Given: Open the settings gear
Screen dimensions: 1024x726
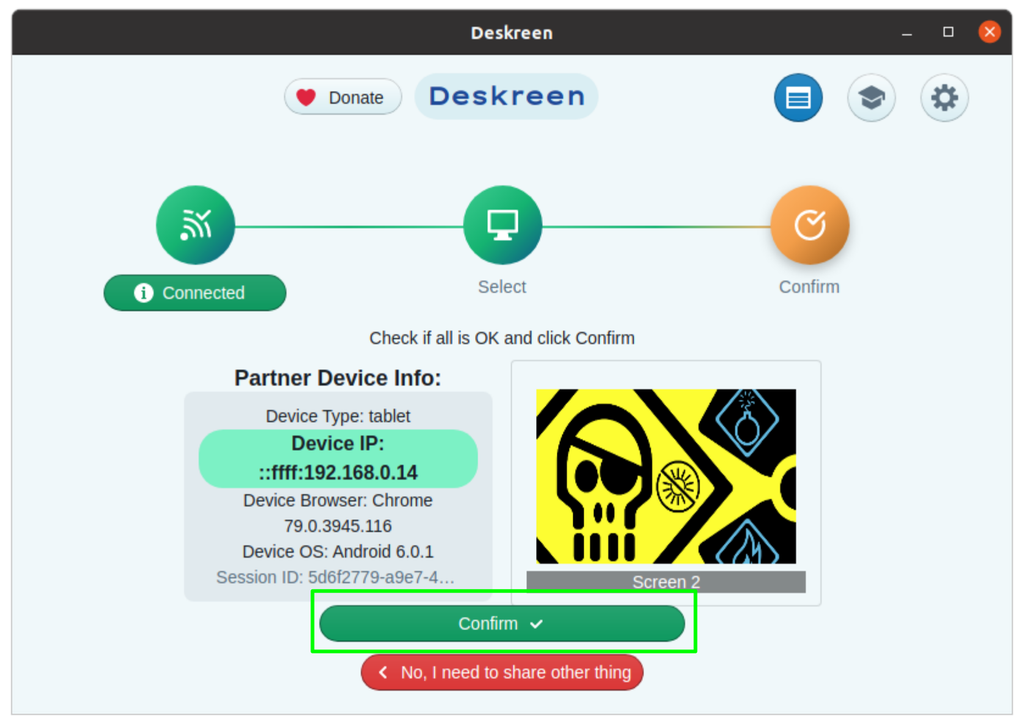Looking at the screenshot, I should click(944, 97).
